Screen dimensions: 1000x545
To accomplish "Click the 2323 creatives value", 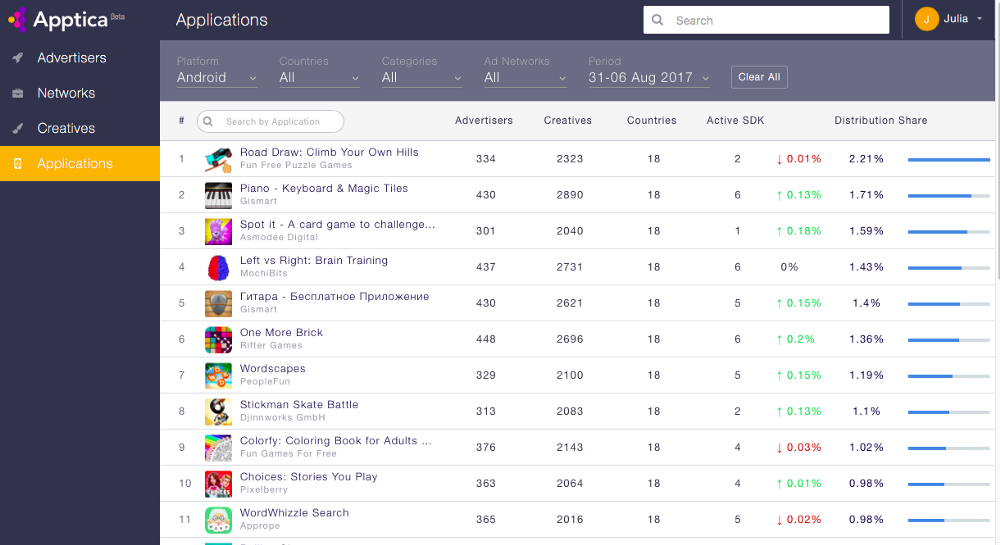I will (570, 159).
